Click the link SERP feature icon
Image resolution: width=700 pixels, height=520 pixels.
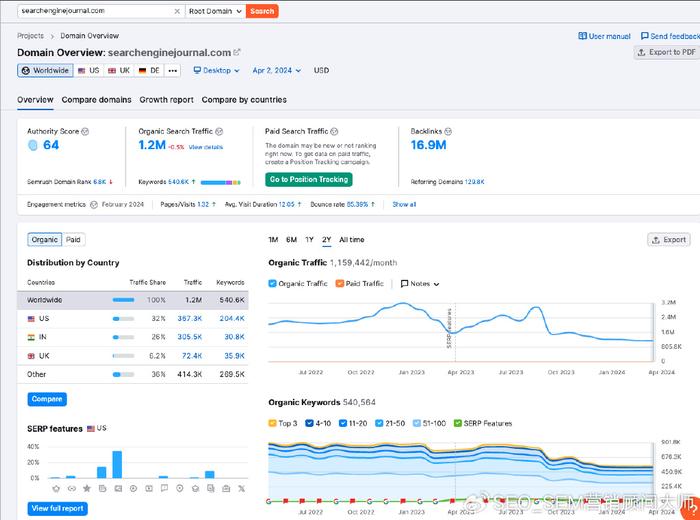pos(71,488)
